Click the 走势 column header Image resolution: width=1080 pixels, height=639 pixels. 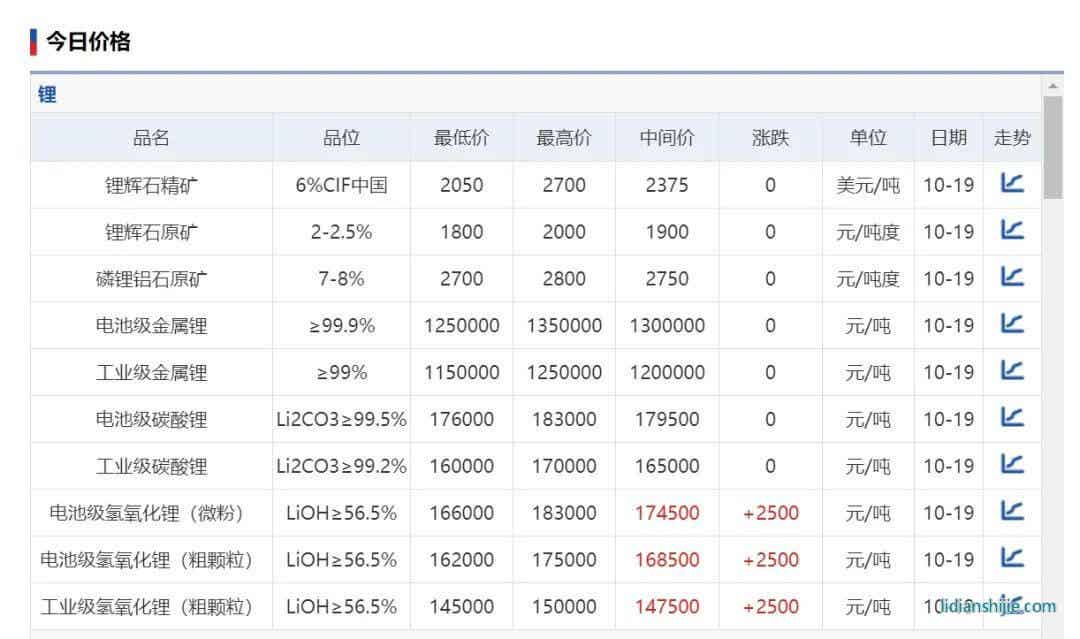point(1012,138)
